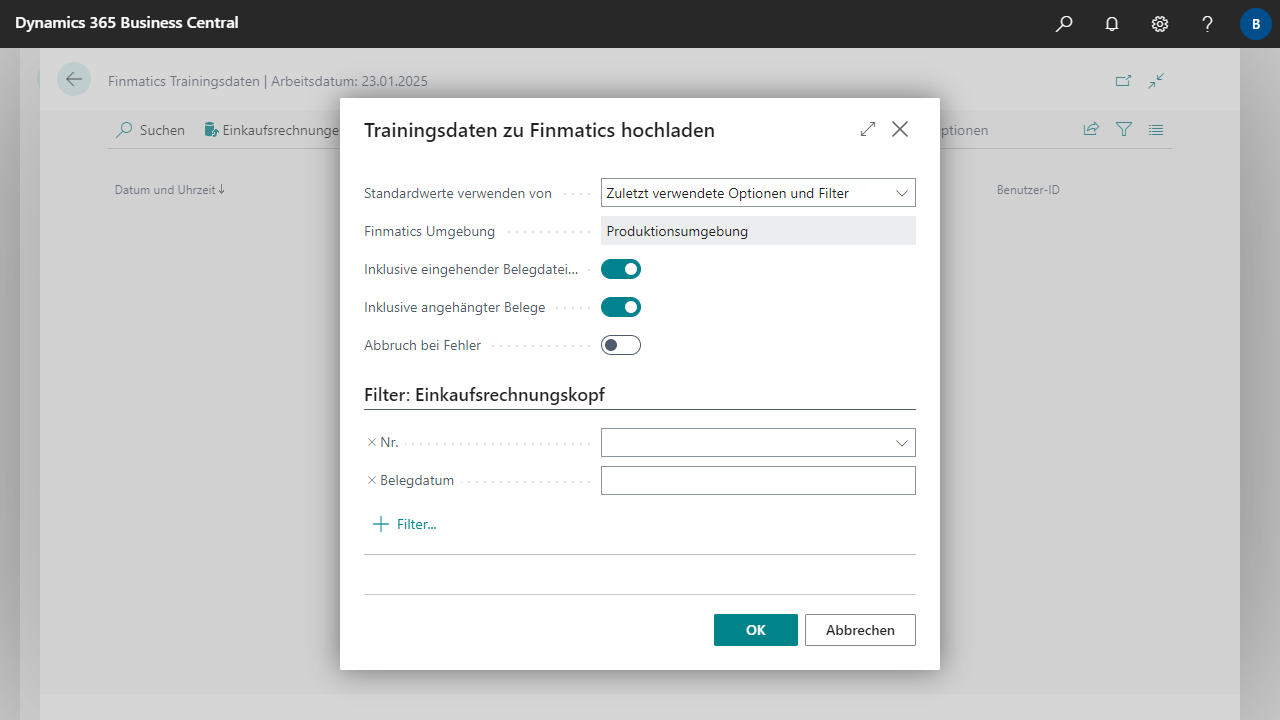Remove the Nr. filter field
1280x720 pixels.
(x=372, y=442)
